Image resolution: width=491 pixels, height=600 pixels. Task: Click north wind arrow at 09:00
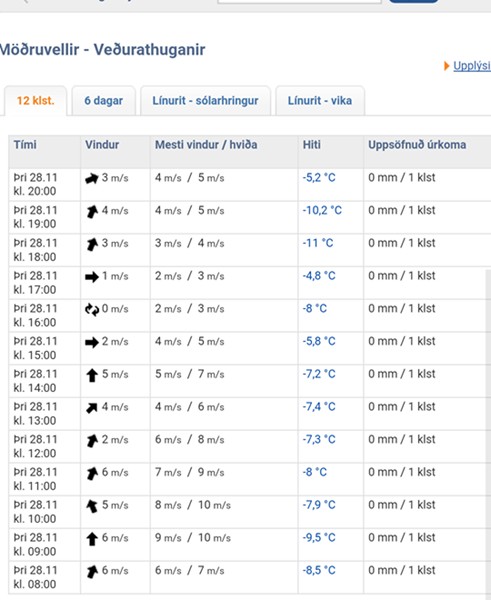pos(92,539)
